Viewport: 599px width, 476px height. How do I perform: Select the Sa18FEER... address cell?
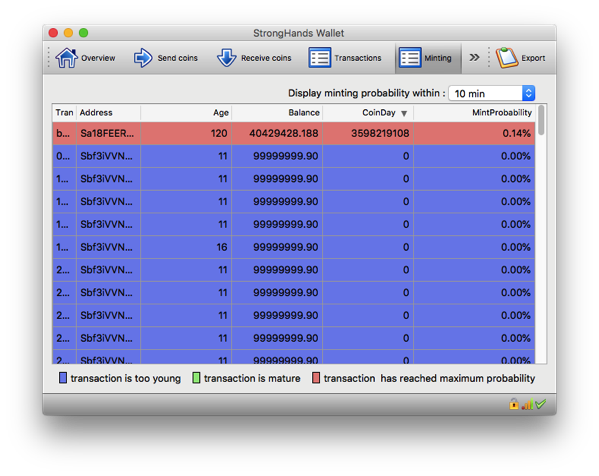click(108, 133)
